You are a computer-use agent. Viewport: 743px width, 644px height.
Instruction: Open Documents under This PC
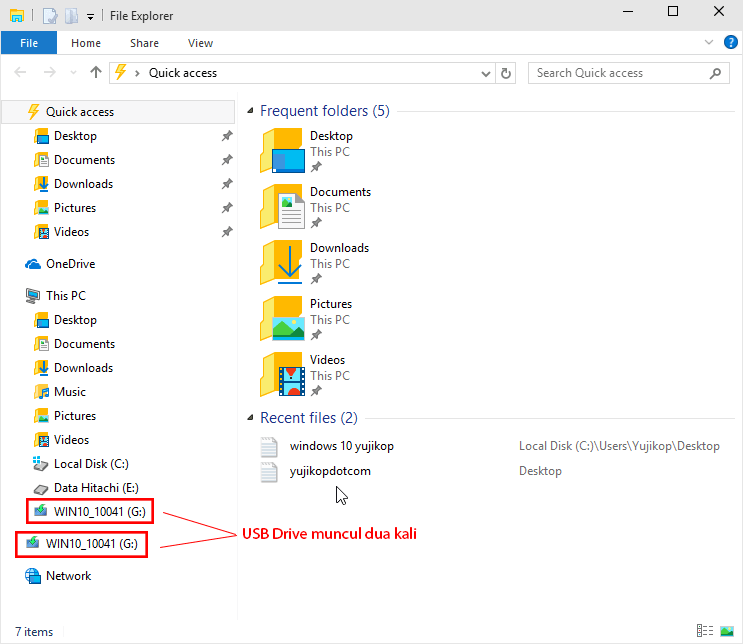(84, 344)
